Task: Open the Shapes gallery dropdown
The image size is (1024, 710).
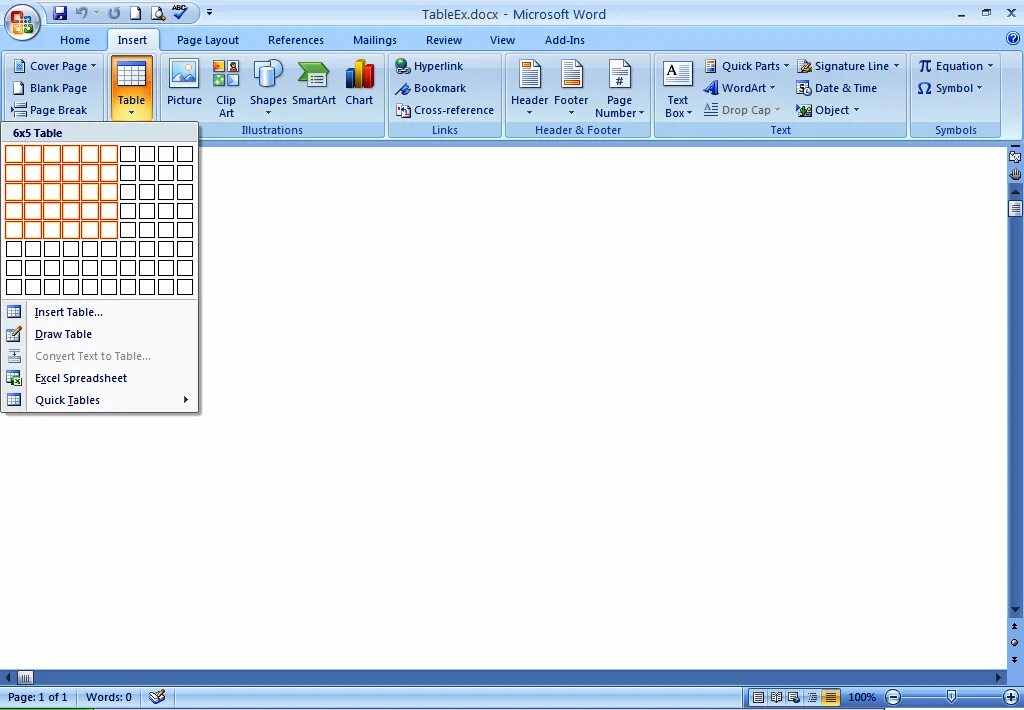Action: [x=268, y=88]
